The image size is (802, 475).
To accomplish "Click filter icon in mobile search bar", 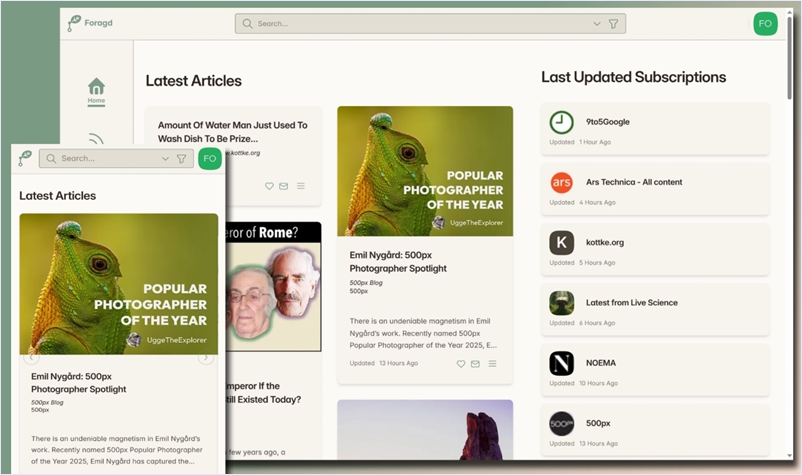I will click(x=181, y=159).
